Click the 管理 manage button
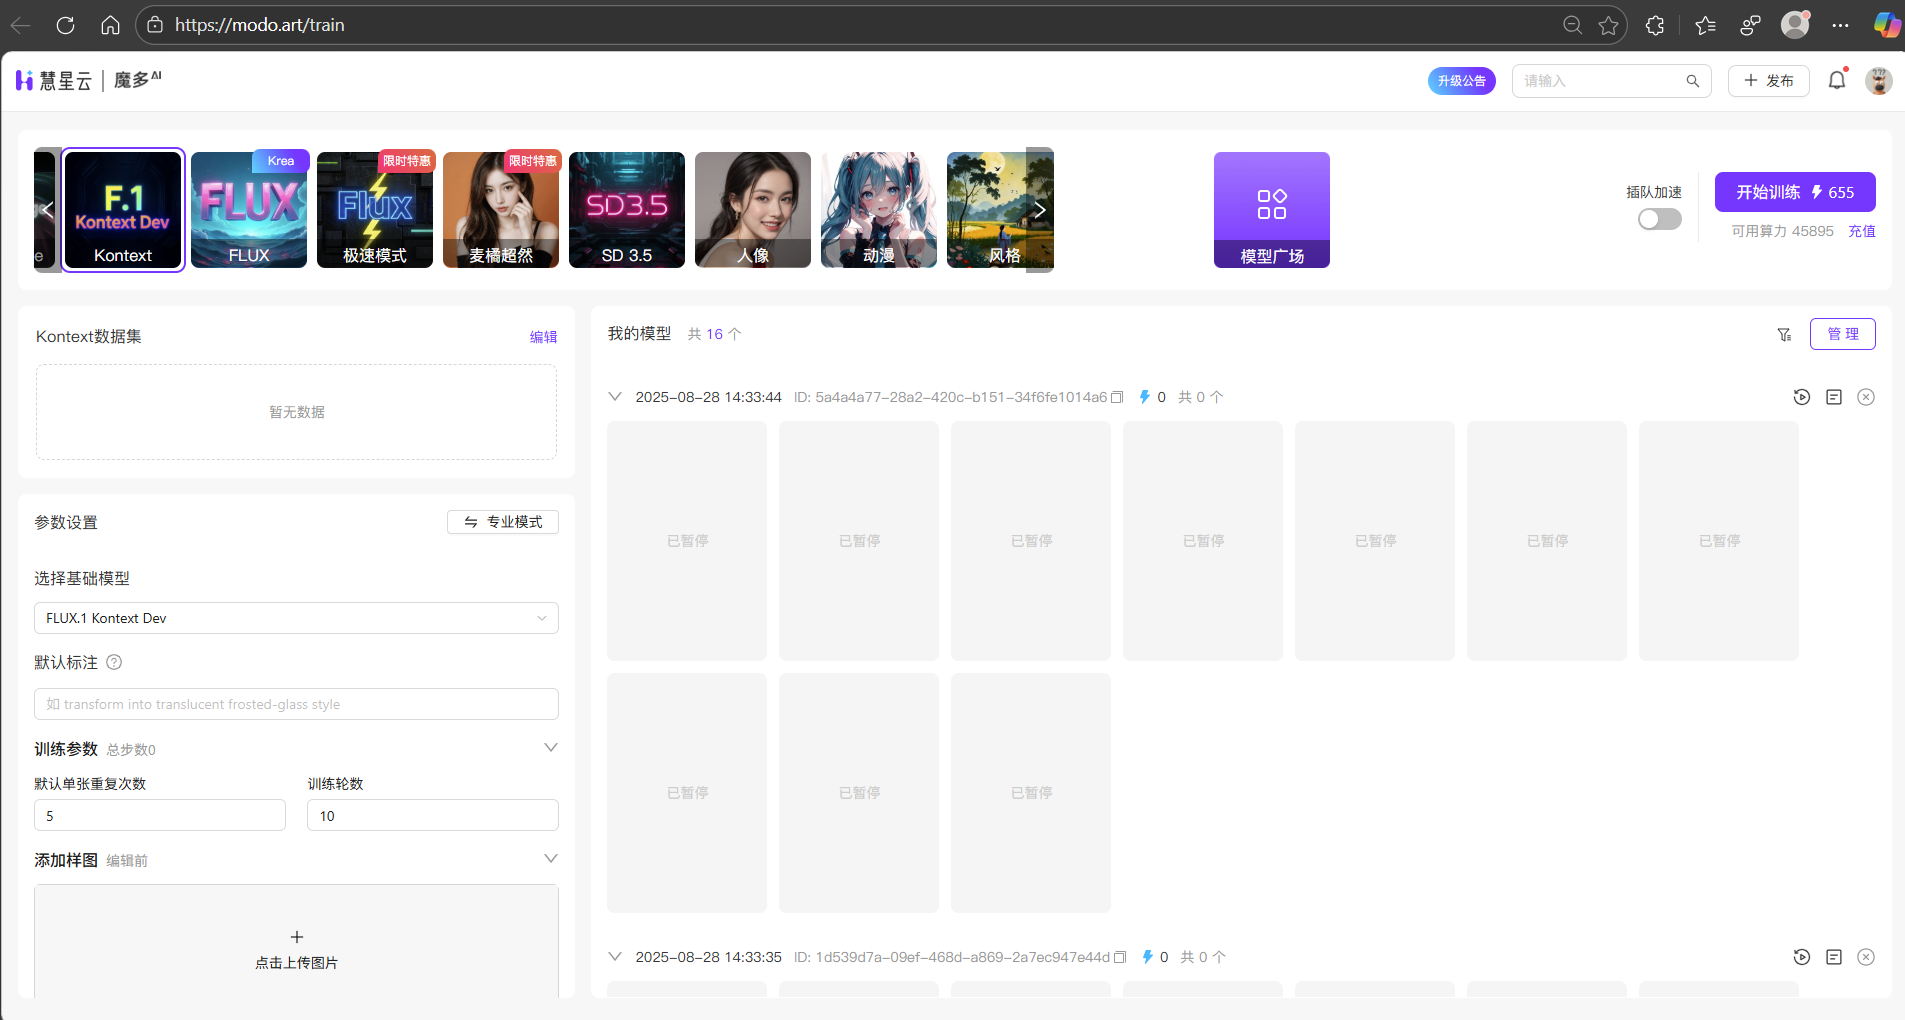 pos(1843,334)
